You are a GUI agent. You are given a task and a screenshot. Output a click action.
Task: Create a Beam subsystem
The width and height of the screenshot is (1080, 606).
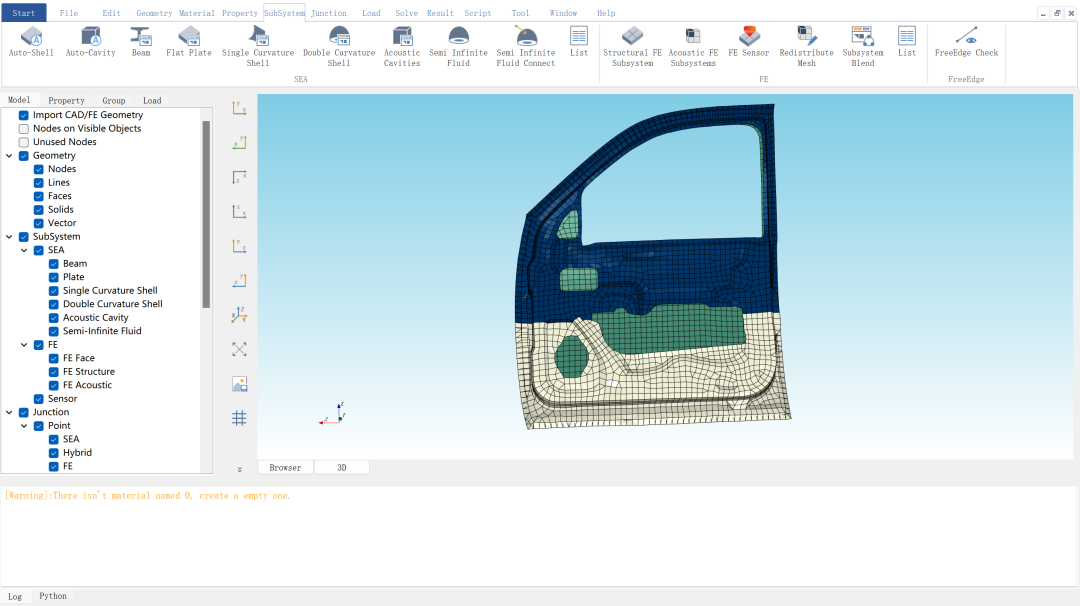click(141, 41)
